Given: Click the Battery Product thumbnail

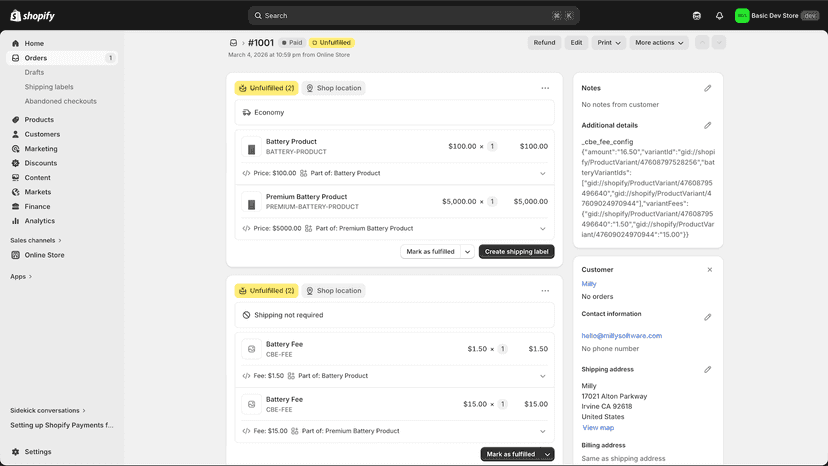Looking at the screenshot, I should point(251,147).
